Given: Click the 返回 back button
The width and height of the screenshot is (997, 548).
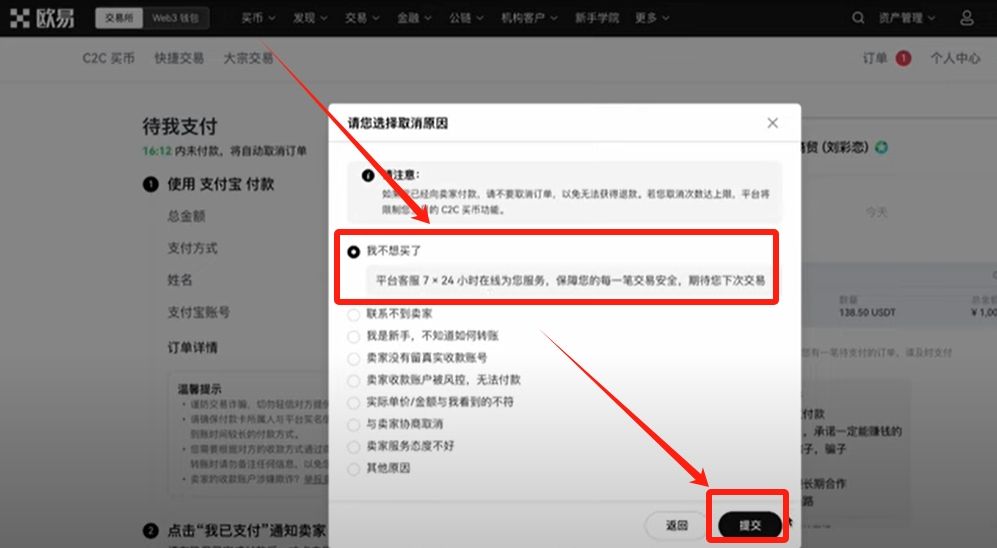Looking at the screenshot, I should click(678, 525).
